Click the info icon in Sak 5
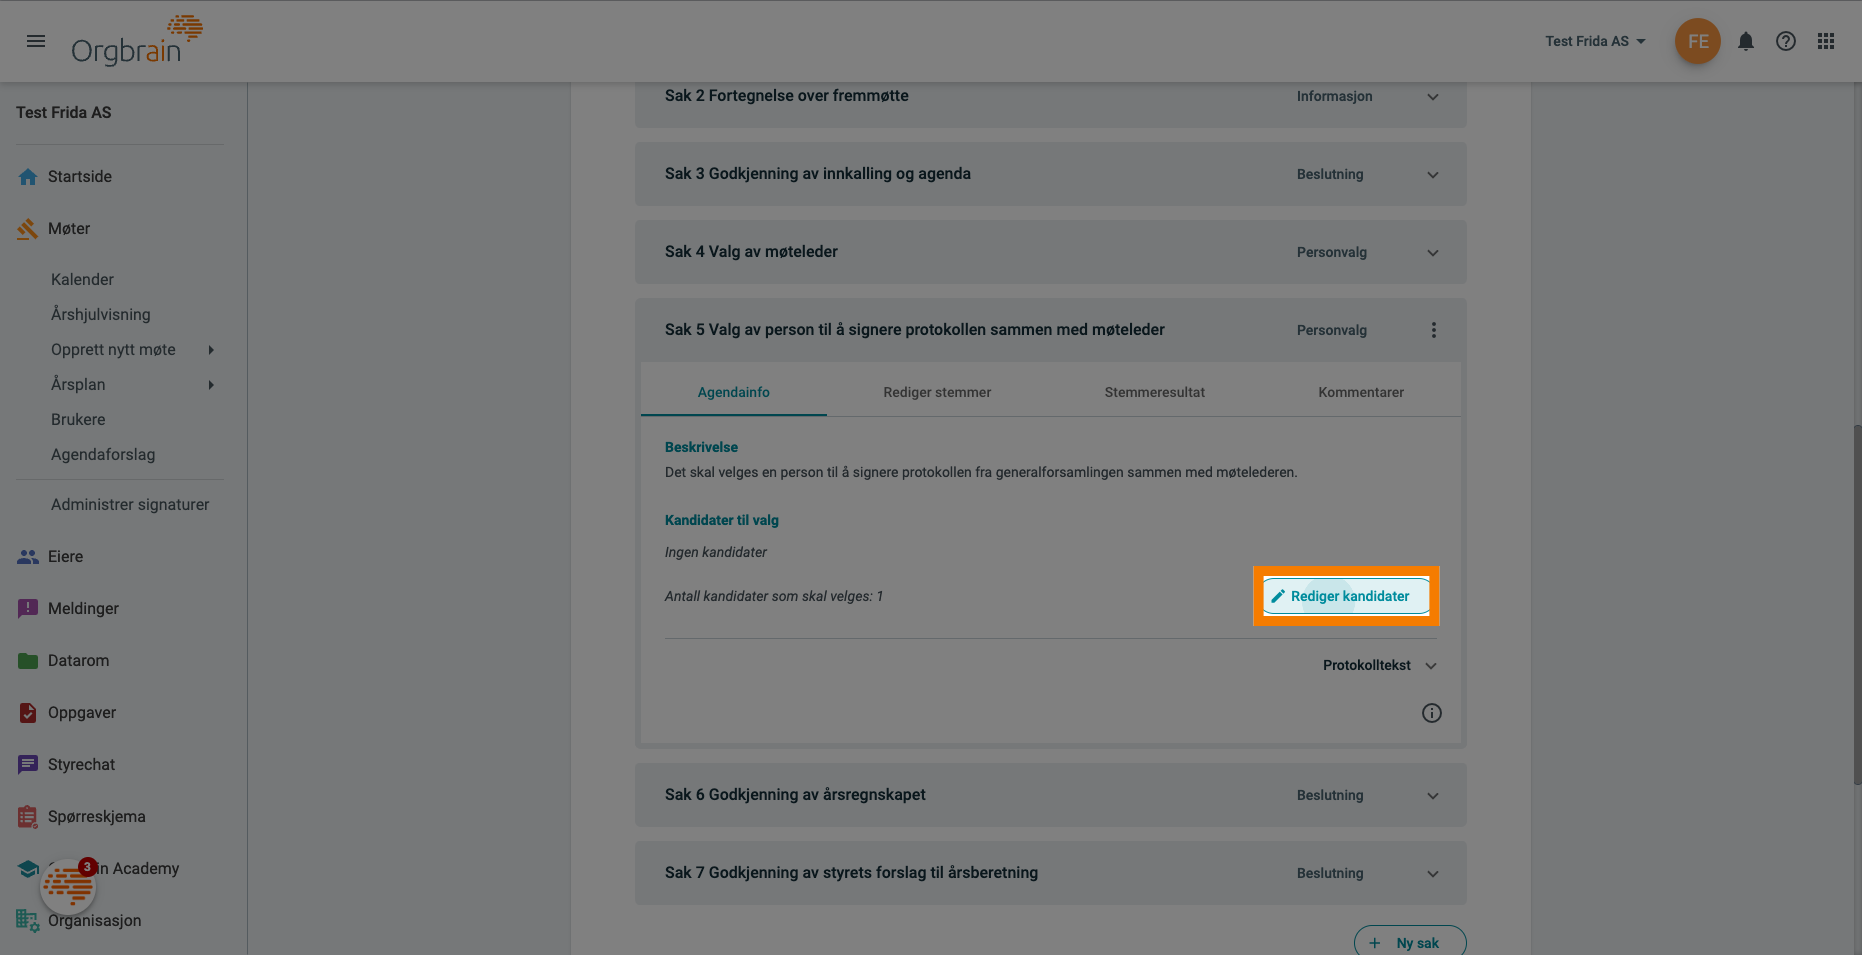Image resolution: width=1862 pixels, height=955 pixels. tap(1432, 713)
